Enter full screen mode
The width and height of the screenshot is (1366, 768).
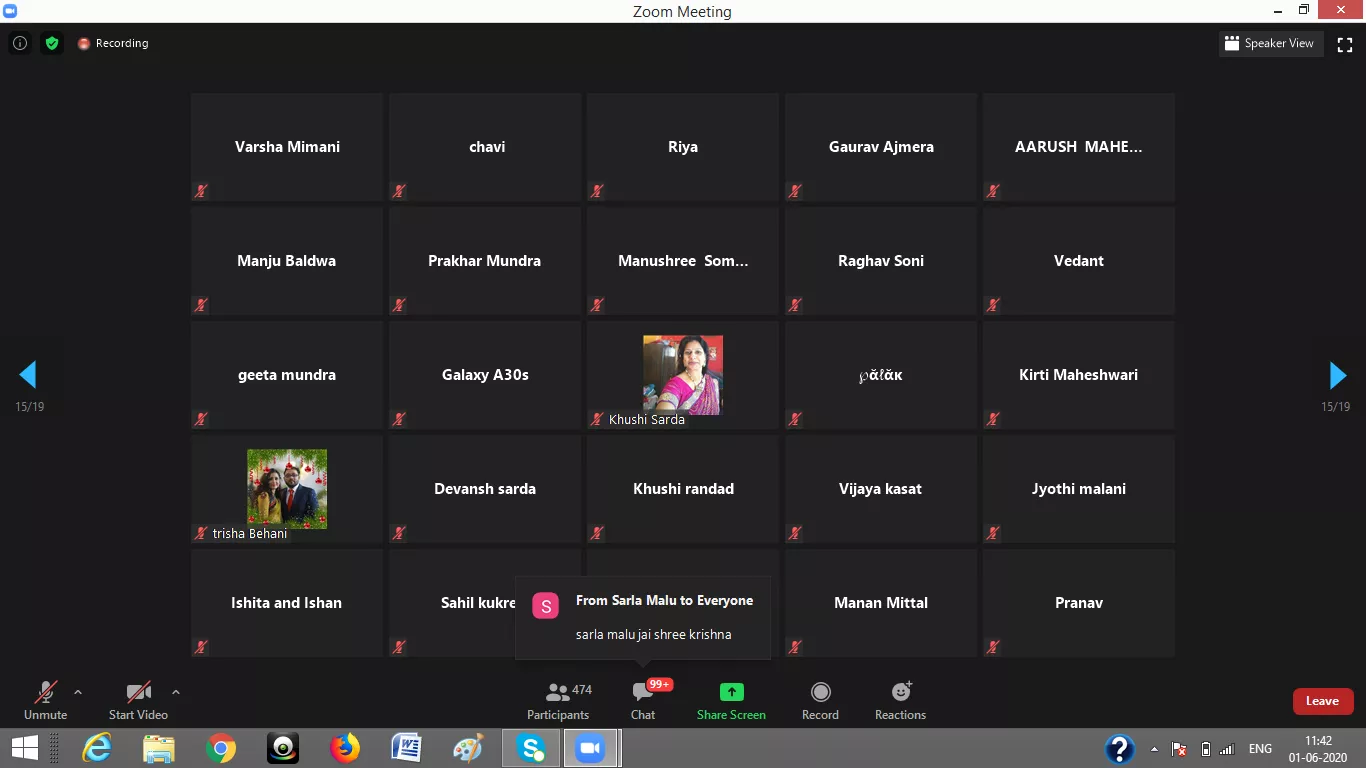(x=1345, y=44)
